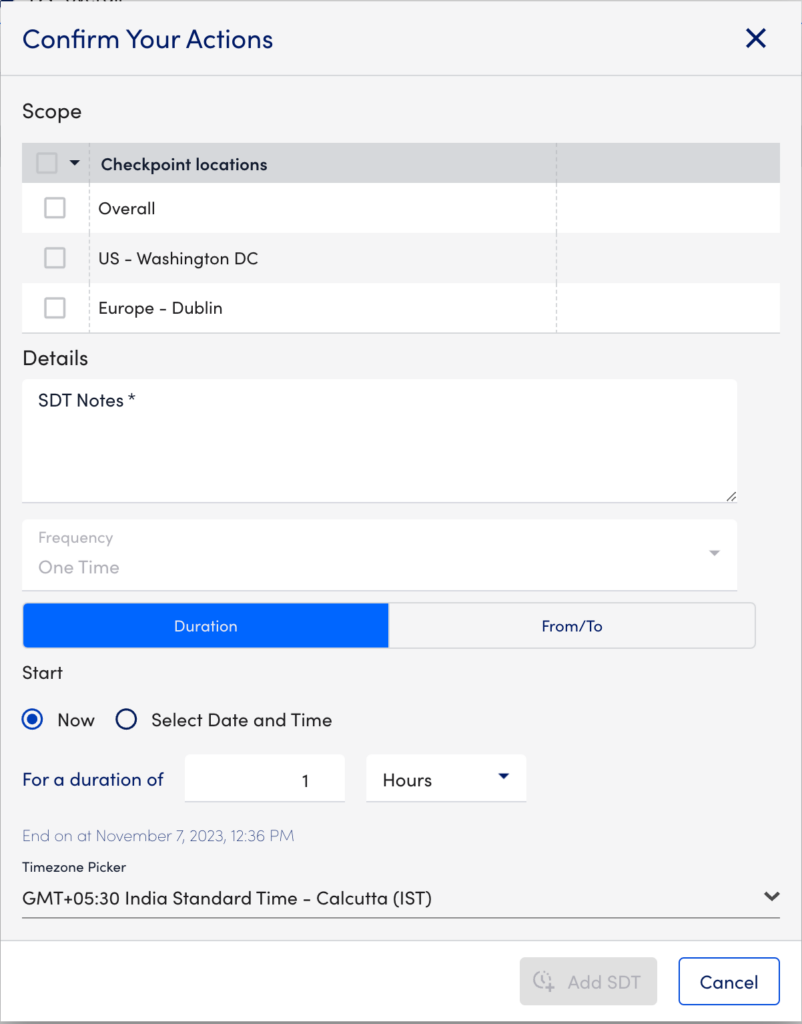The height and width of the screenshot is (1024, 802).
Task: Click the Cancel button
Action: (x=728, y=981)
